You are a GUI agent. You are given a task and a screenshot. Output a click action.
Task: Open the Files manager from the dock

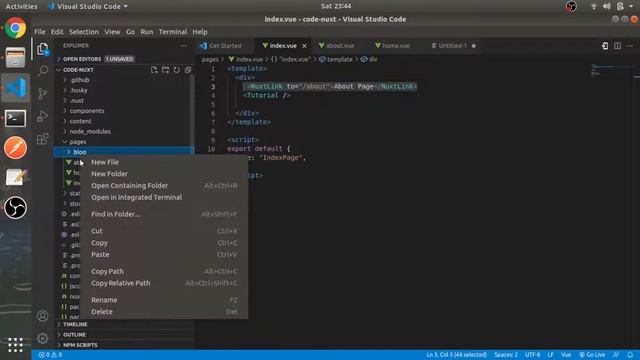coord(16,58)
